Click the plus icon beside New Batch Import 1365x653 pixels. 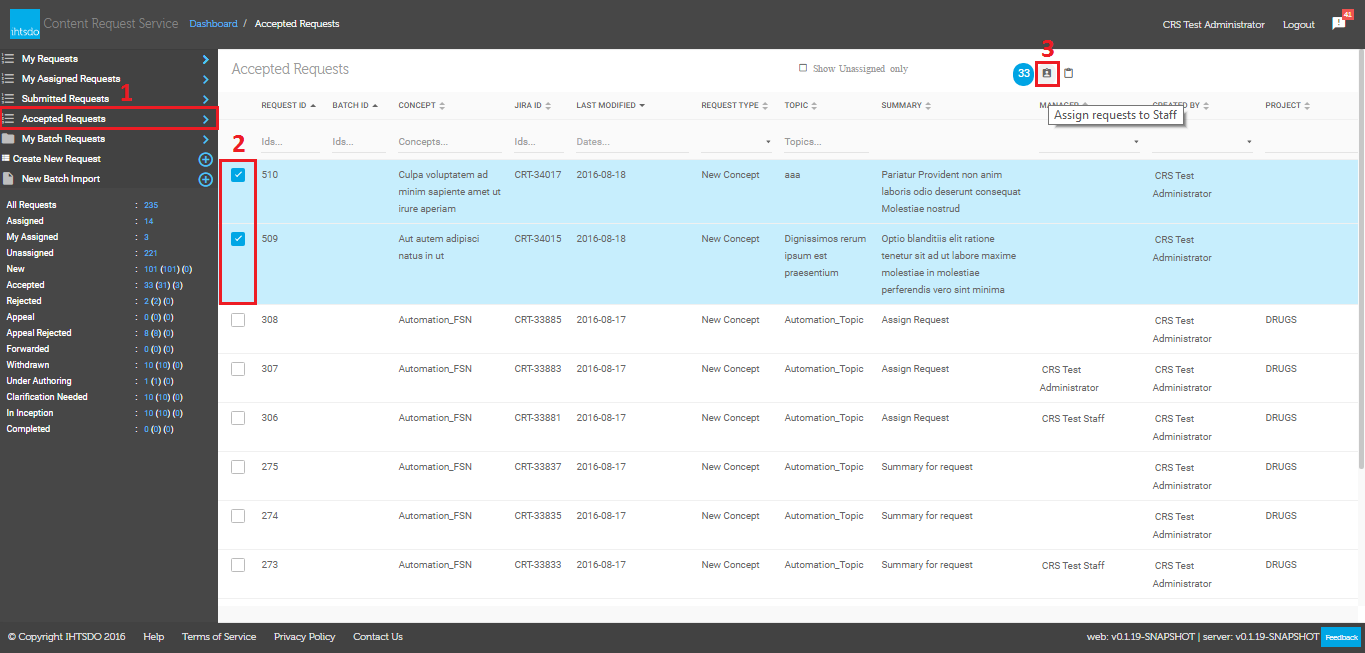[205, 179]
